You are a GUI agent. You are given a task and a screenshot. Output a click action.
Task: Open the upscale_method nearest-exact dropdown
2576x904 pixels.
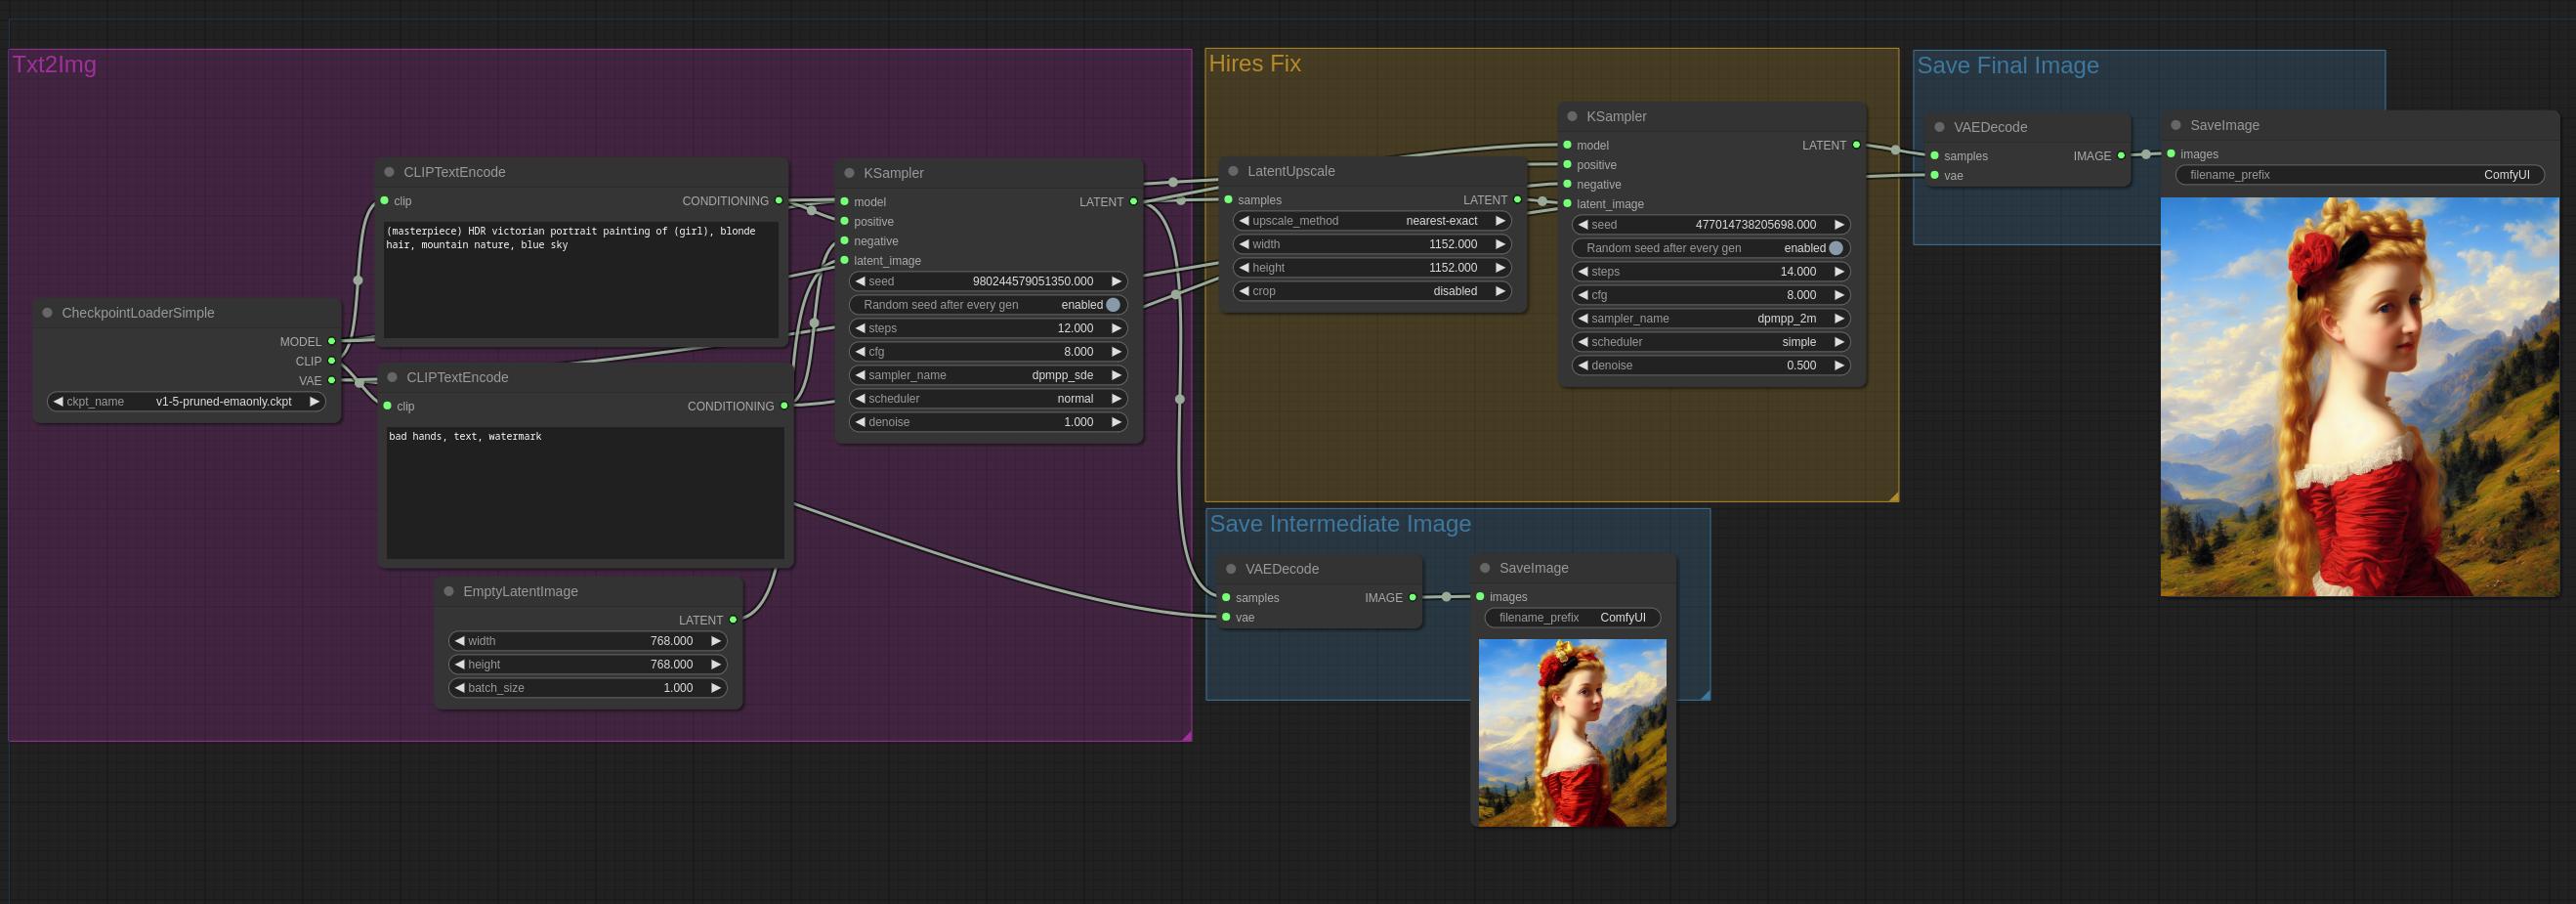tap(1372, 221)
